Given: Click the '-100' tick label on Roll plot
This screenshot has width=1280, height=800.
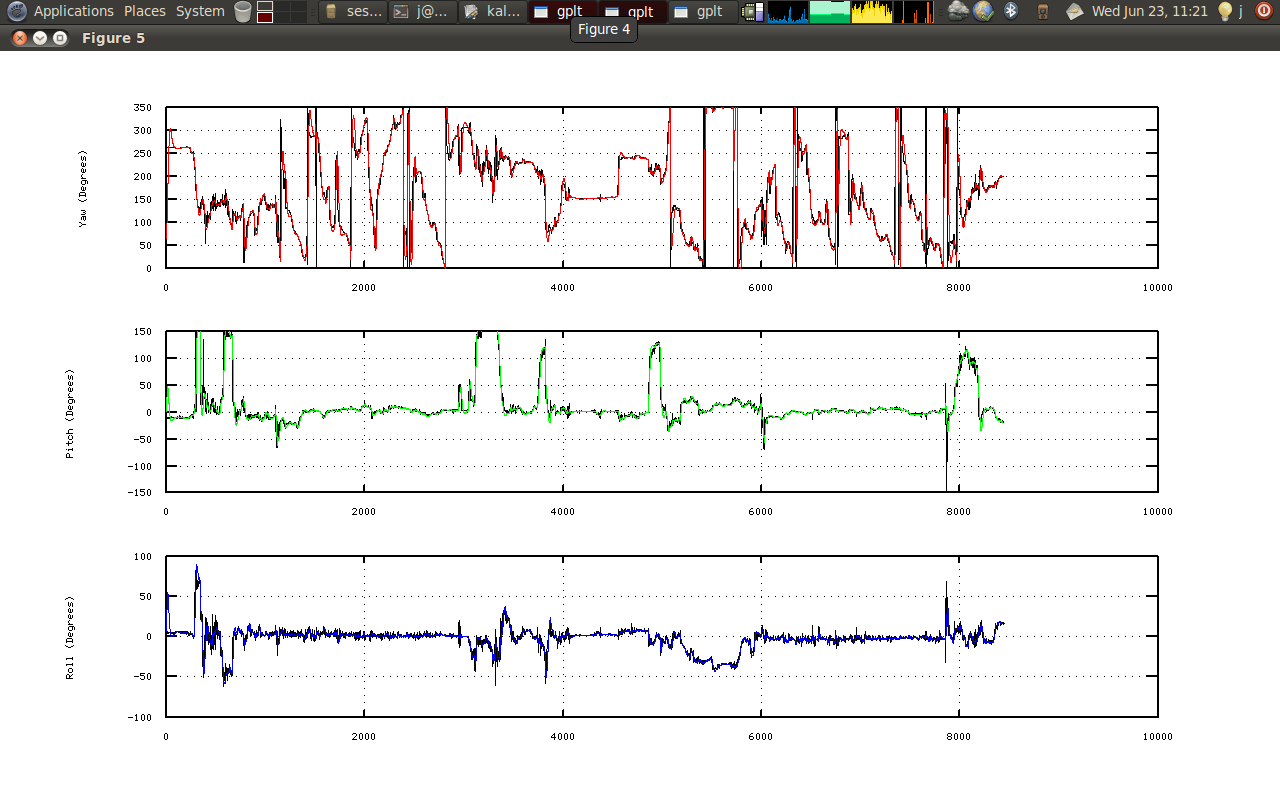Looking at the screenshot, I should click(x=139, y=717).
